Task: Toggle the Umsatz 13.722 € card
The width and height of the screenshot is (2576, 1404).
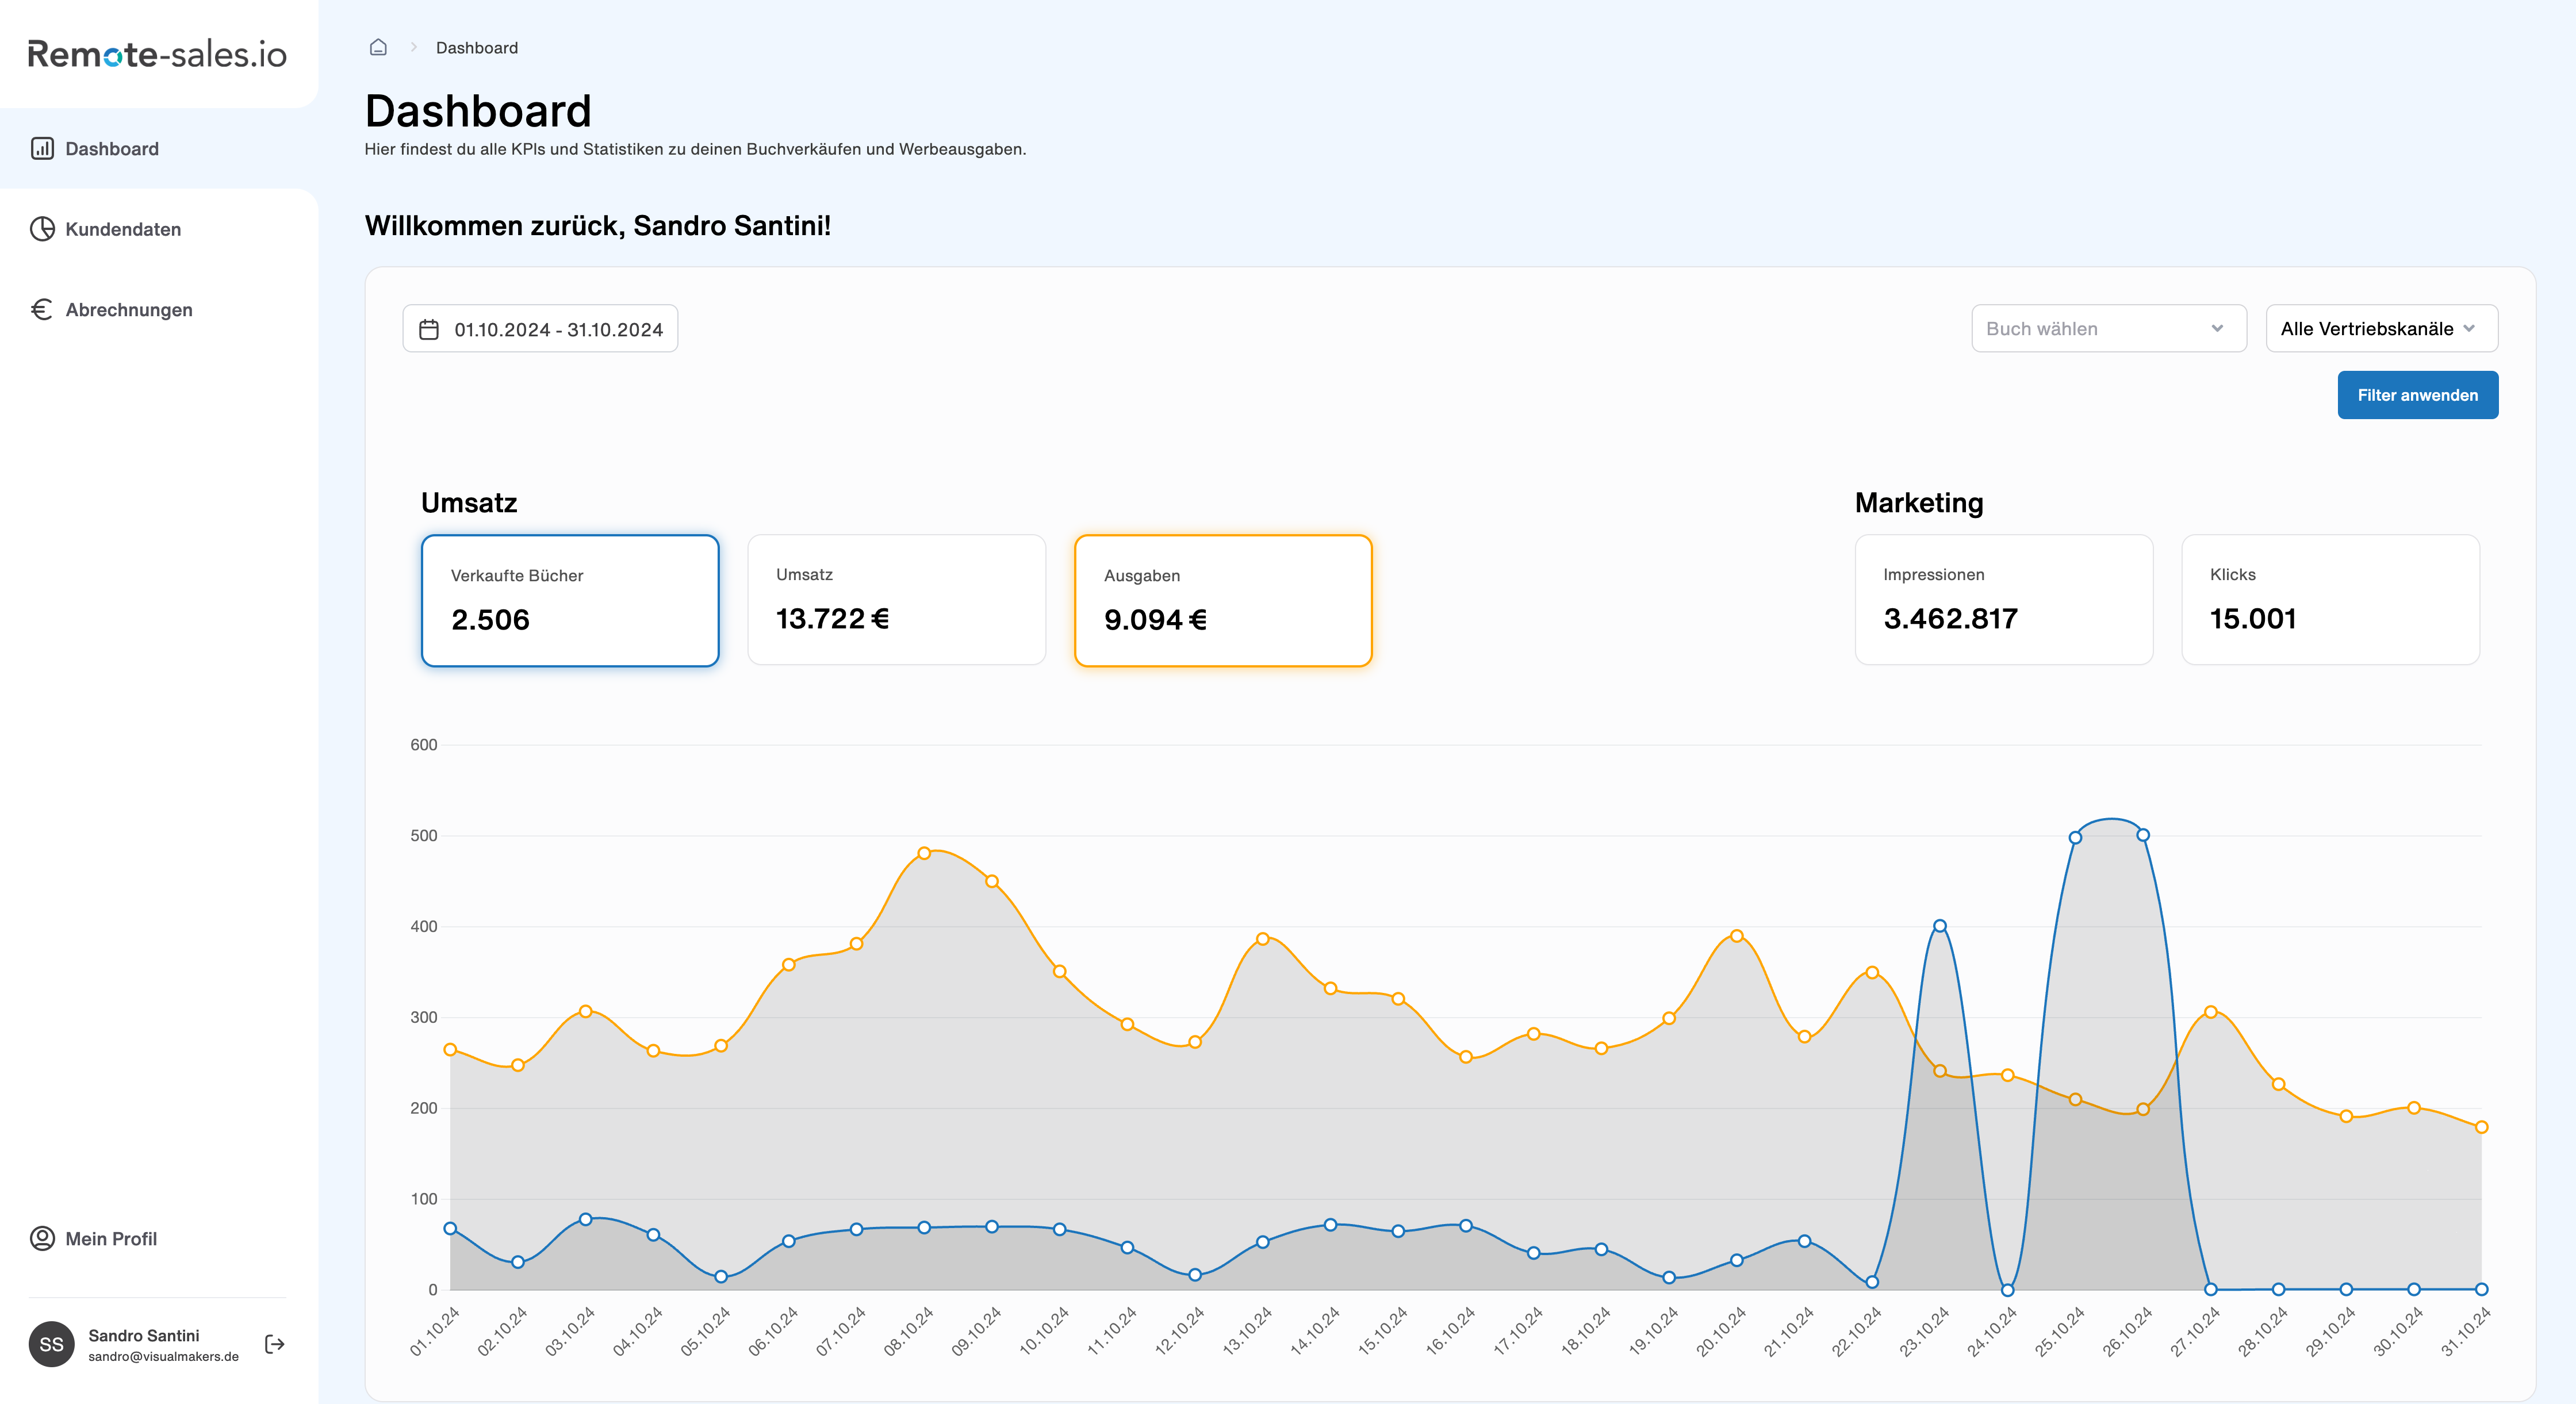Action: click(896, 600)
